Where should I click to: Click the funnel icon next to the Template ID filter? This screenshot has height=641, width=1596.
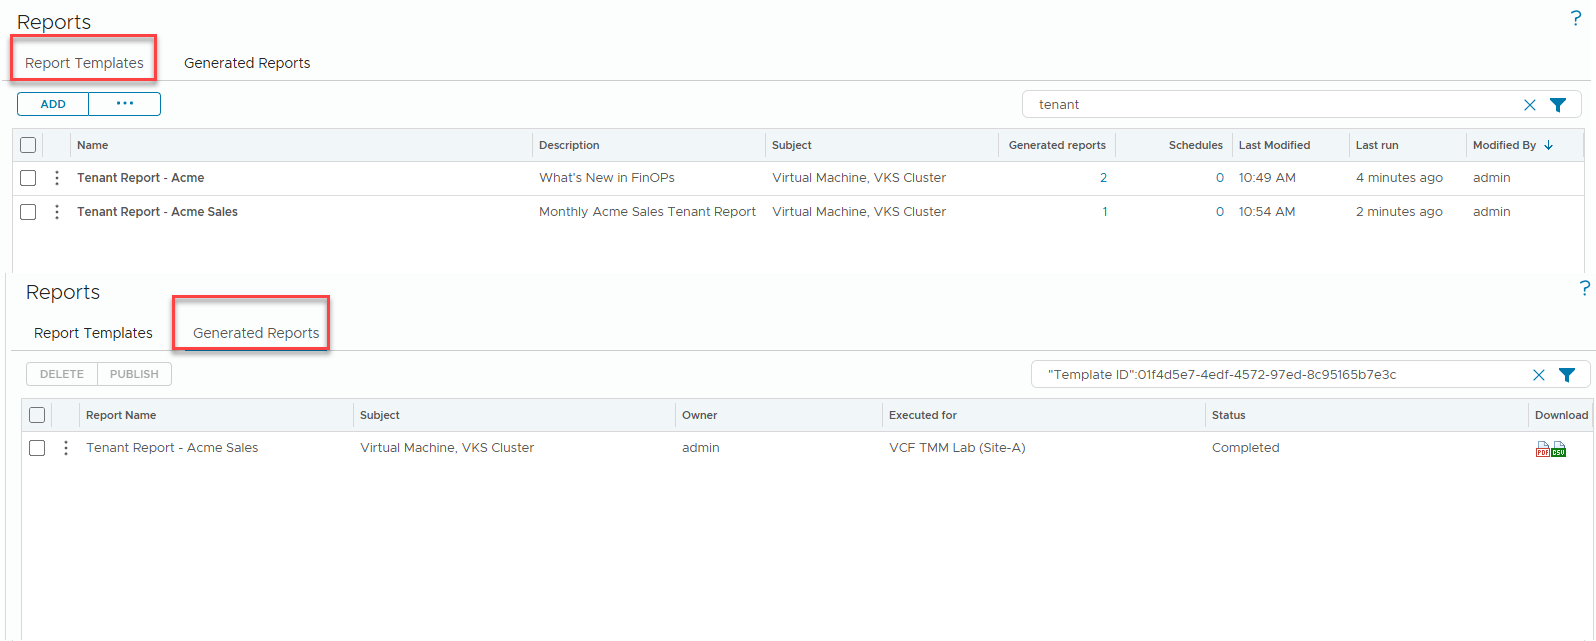point(1567,375)
